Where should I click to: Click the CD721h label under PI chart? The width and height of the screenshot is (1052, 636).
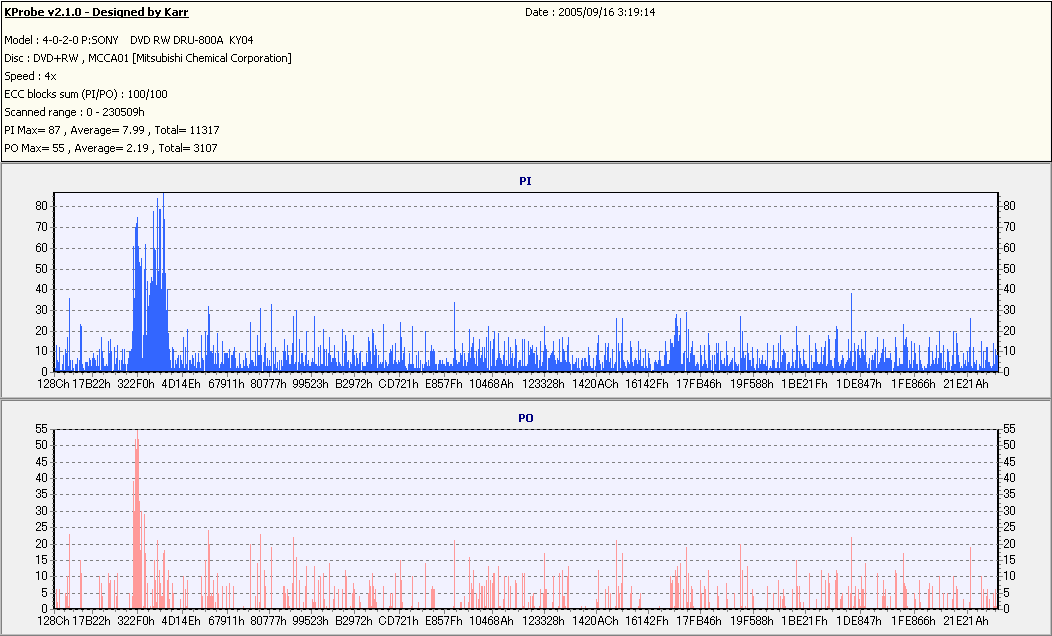[399, 384]
